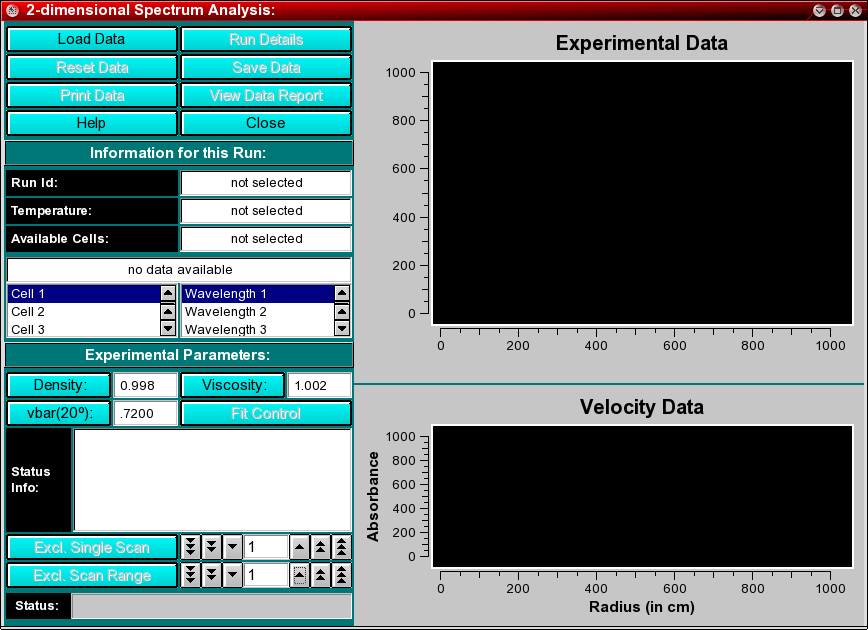Click triple-down arrow for Excl. Scan Range
The image size is (868, 630).
pos(190,575)
